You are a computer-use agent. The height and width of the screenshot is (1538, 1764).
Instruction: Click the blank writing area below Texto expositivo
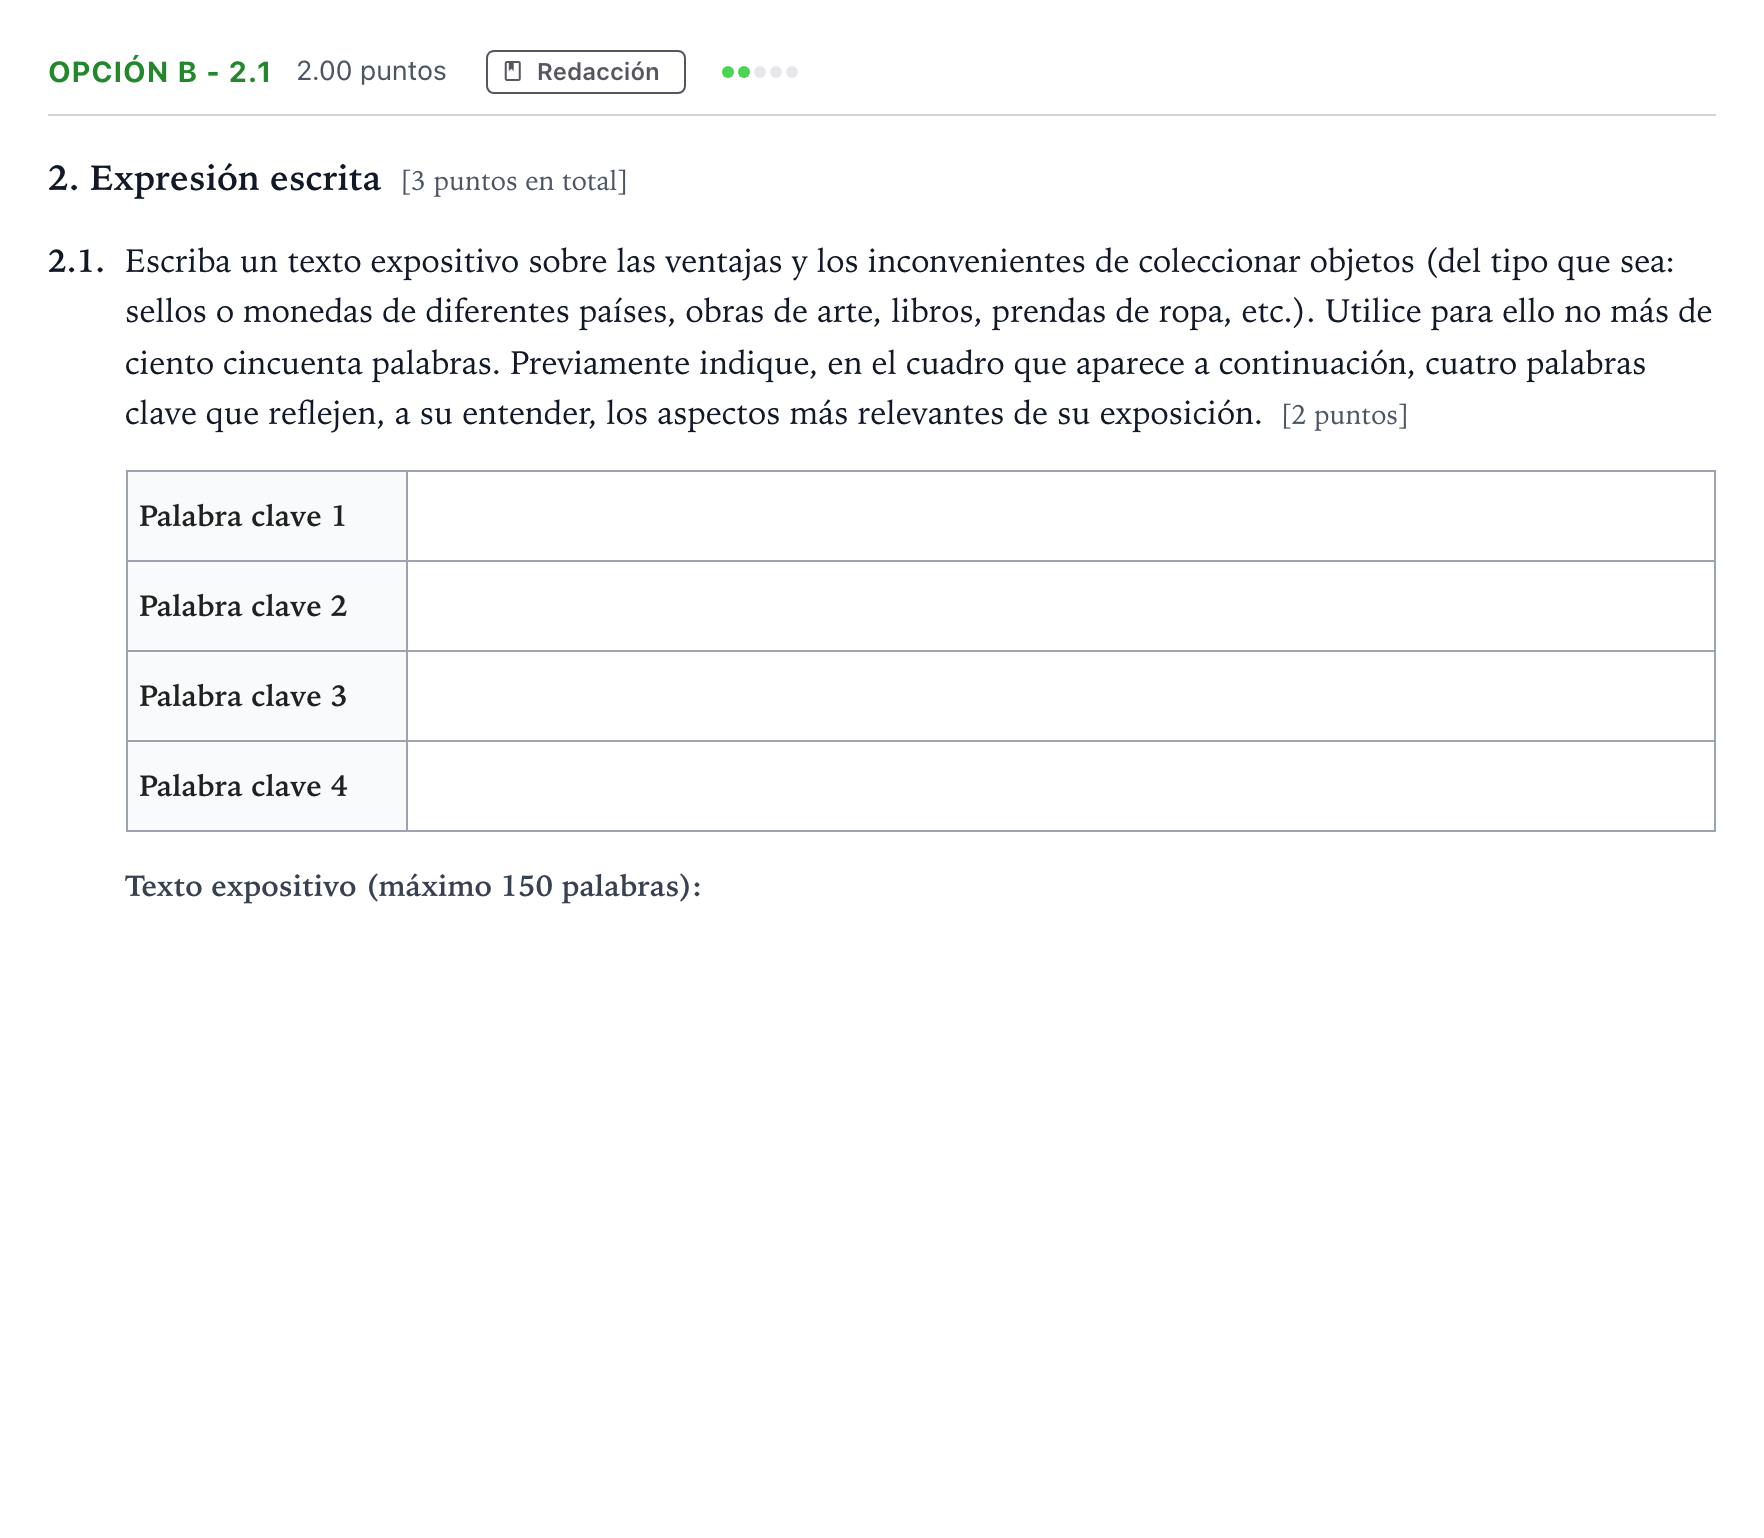coord(920,1200)
